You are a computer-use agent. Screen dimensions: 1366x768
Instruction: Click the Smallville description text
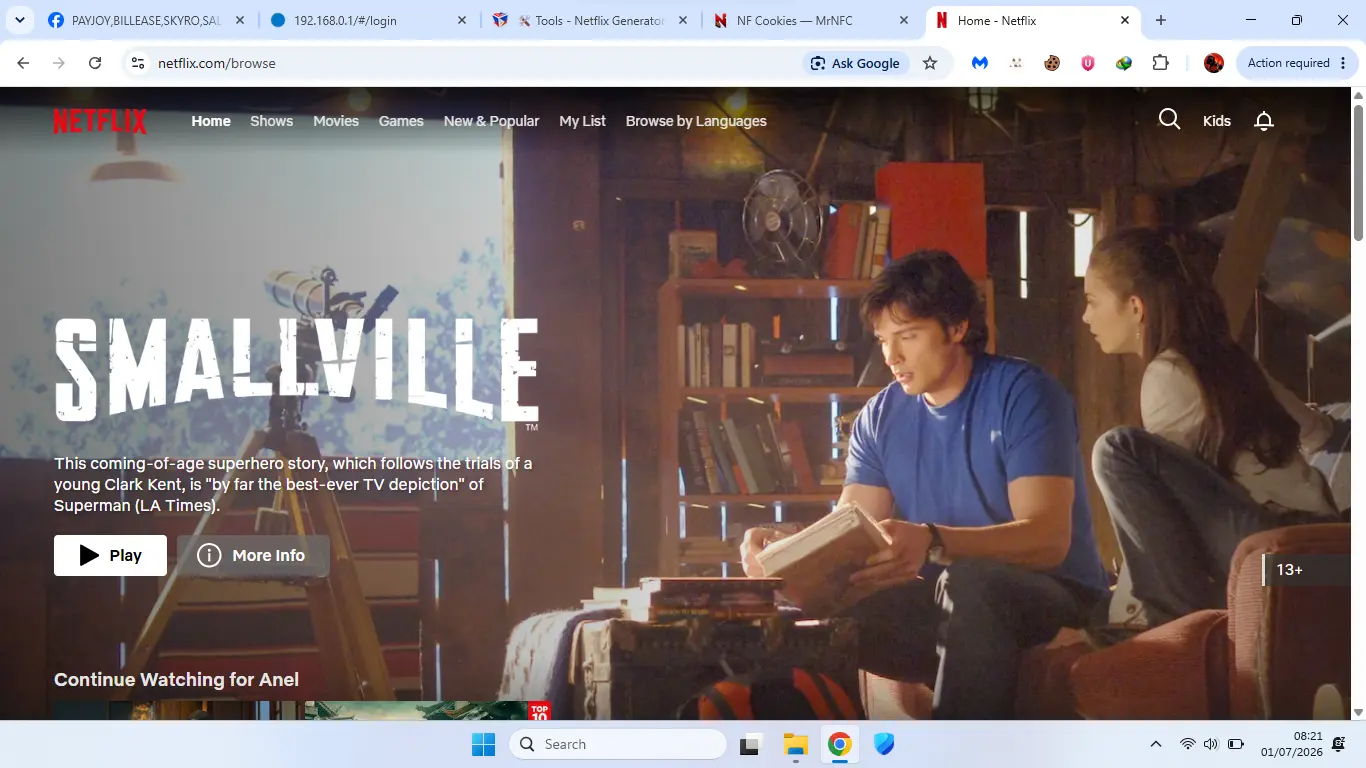(293, 485)
